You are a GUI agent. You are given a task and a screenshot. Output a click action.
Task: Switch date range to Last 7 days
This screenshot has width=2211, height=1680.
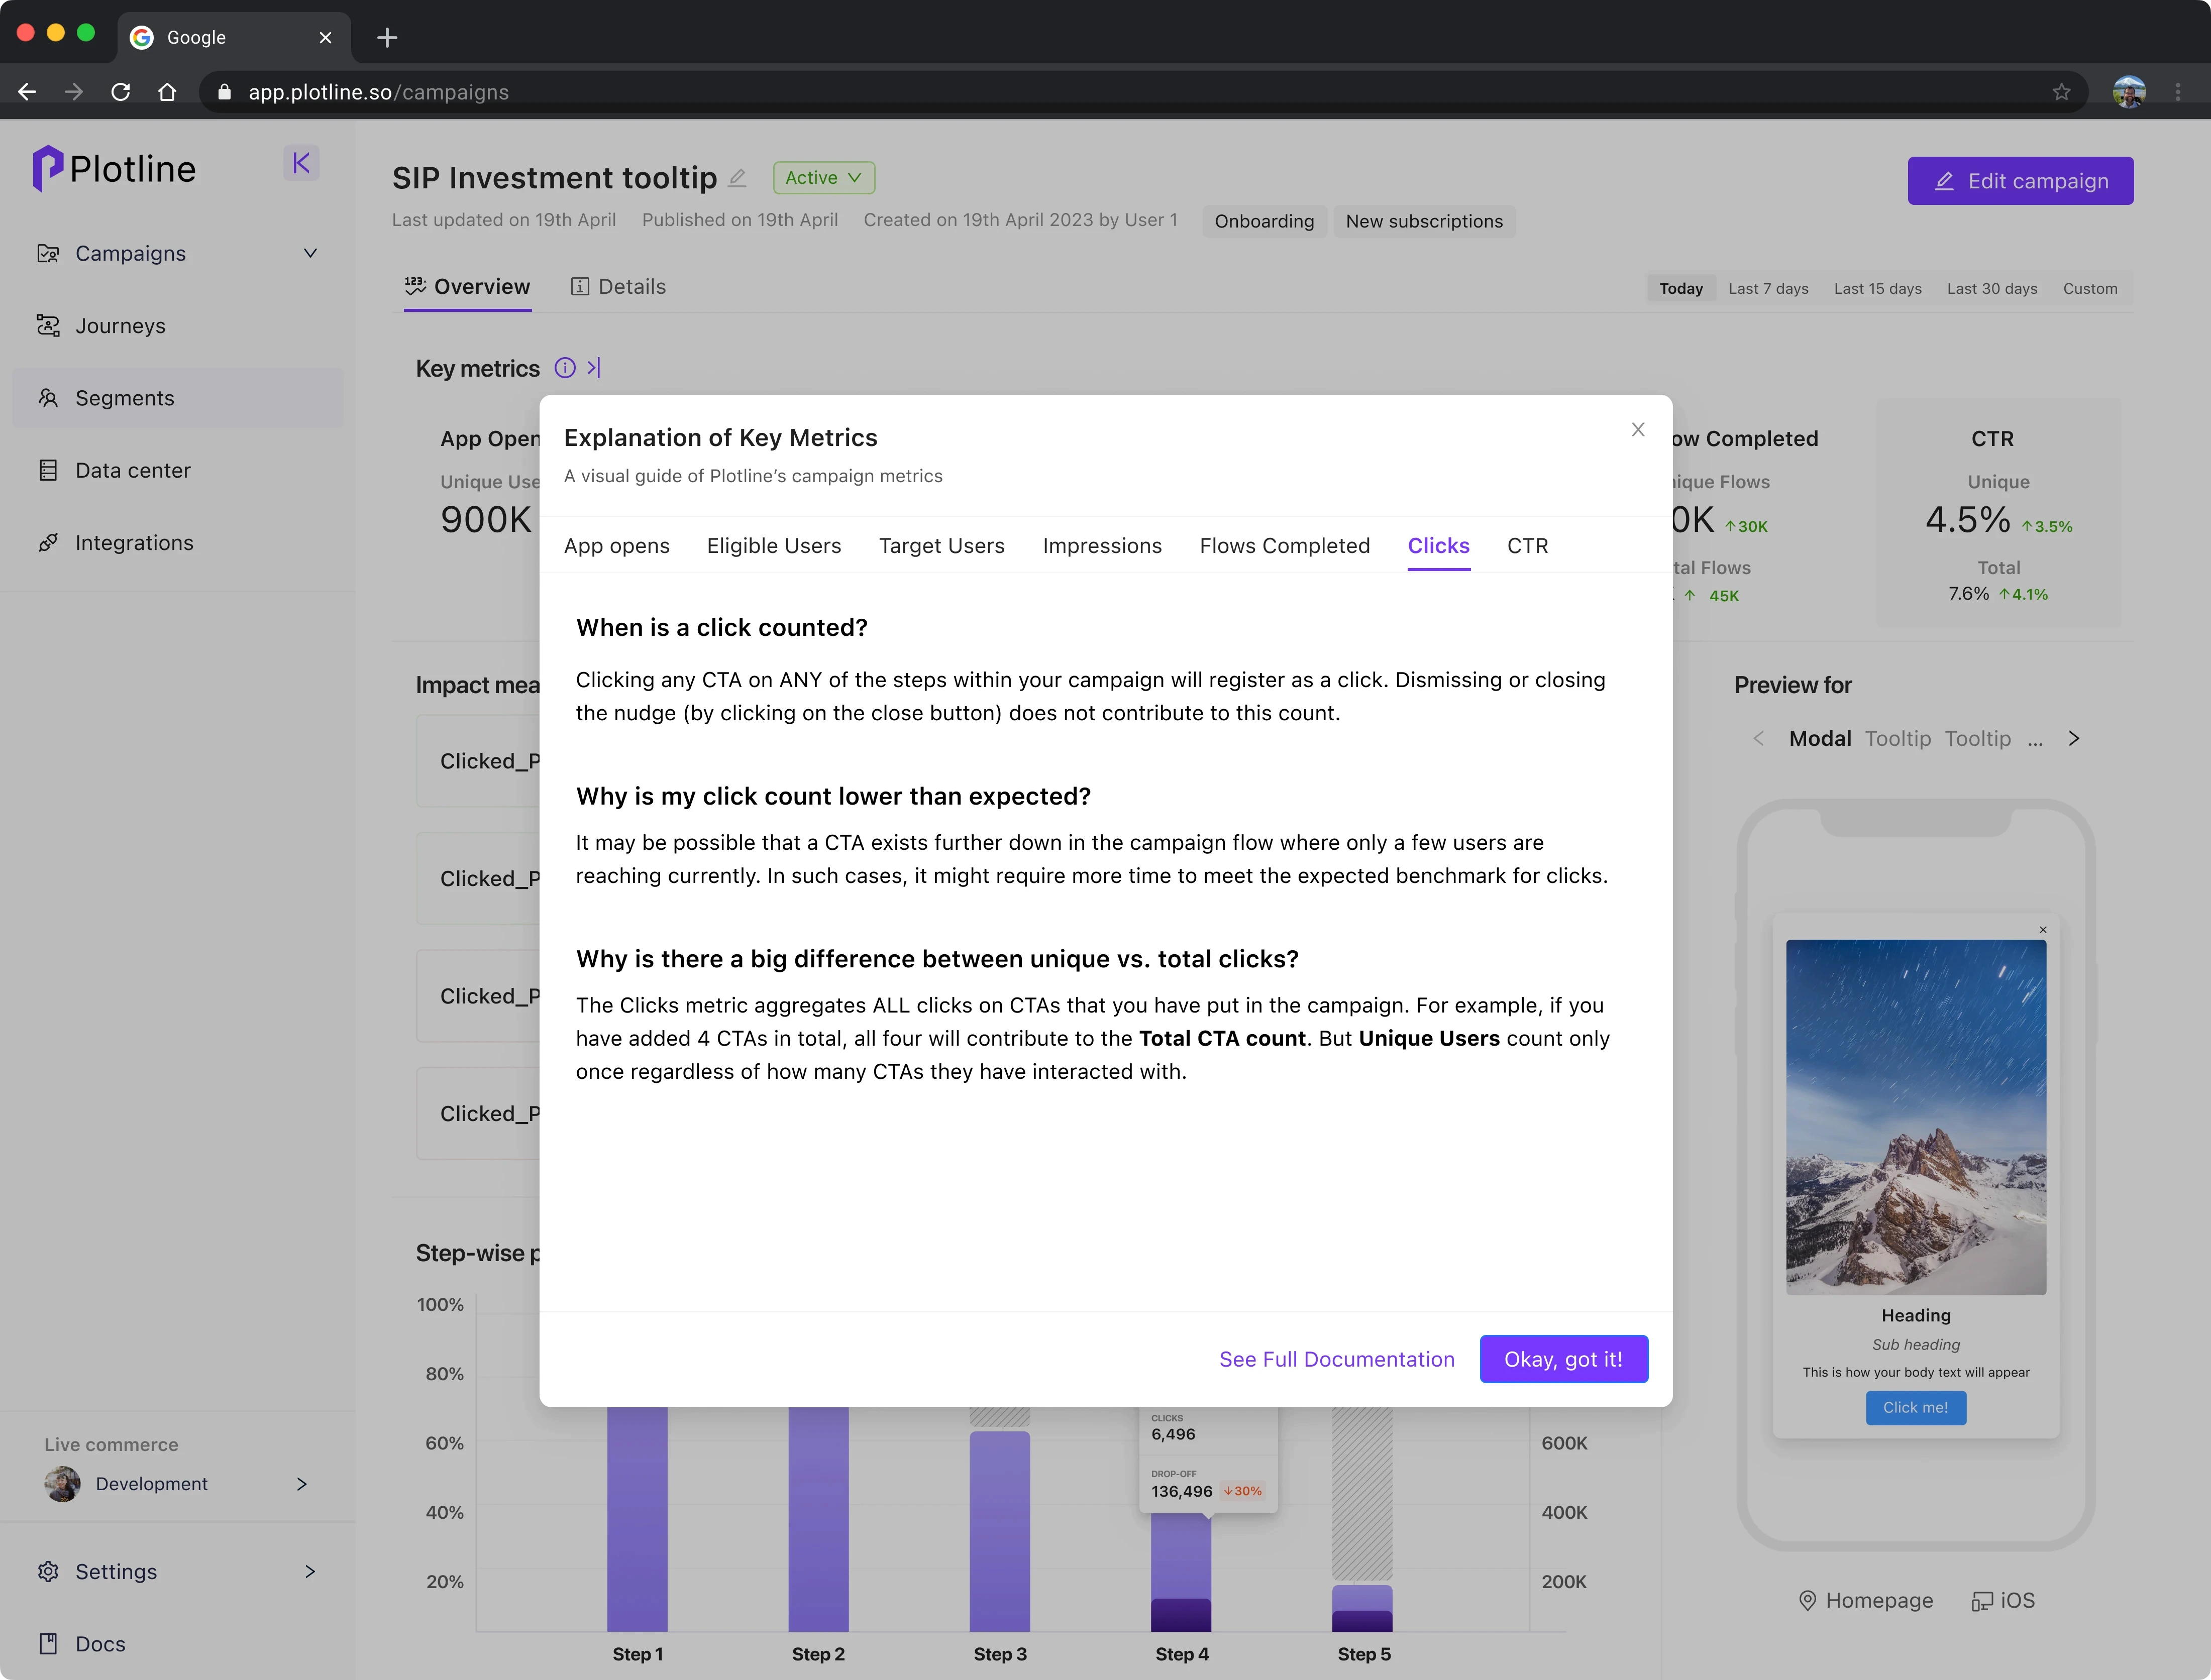[1767, 289]
